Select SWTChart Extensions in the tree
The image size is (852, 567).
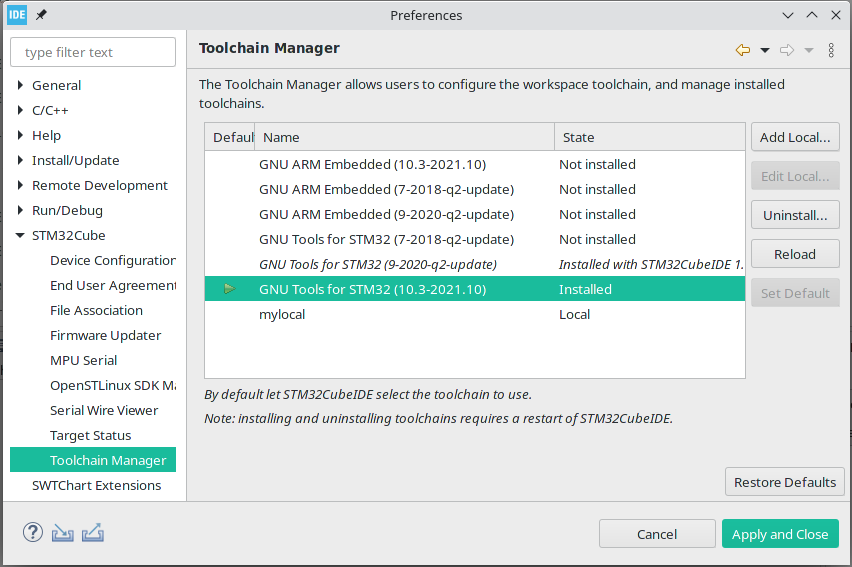96,485
